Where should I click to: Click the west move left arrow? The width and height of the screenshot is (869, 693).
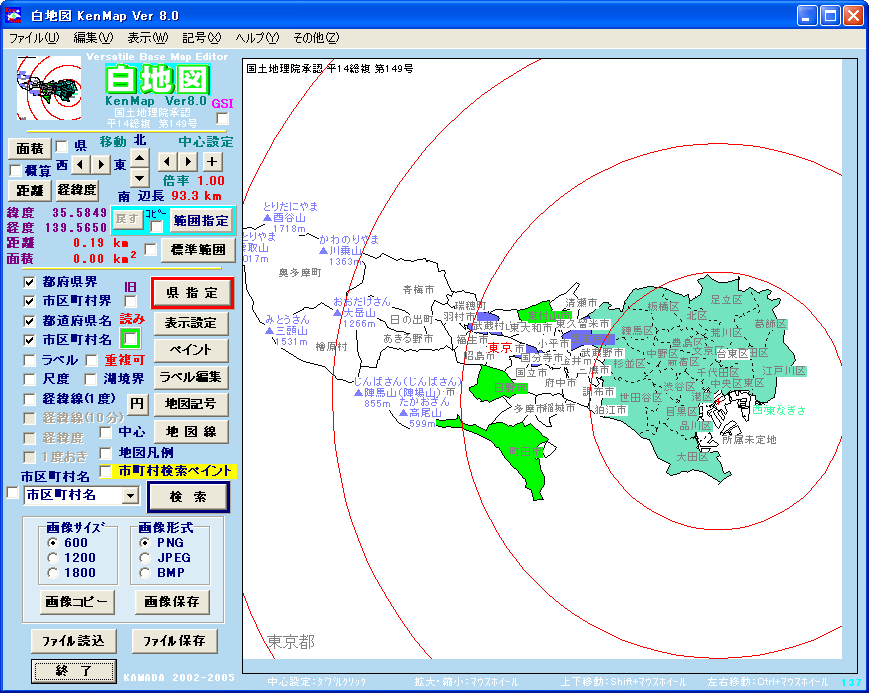click(81, 165)
